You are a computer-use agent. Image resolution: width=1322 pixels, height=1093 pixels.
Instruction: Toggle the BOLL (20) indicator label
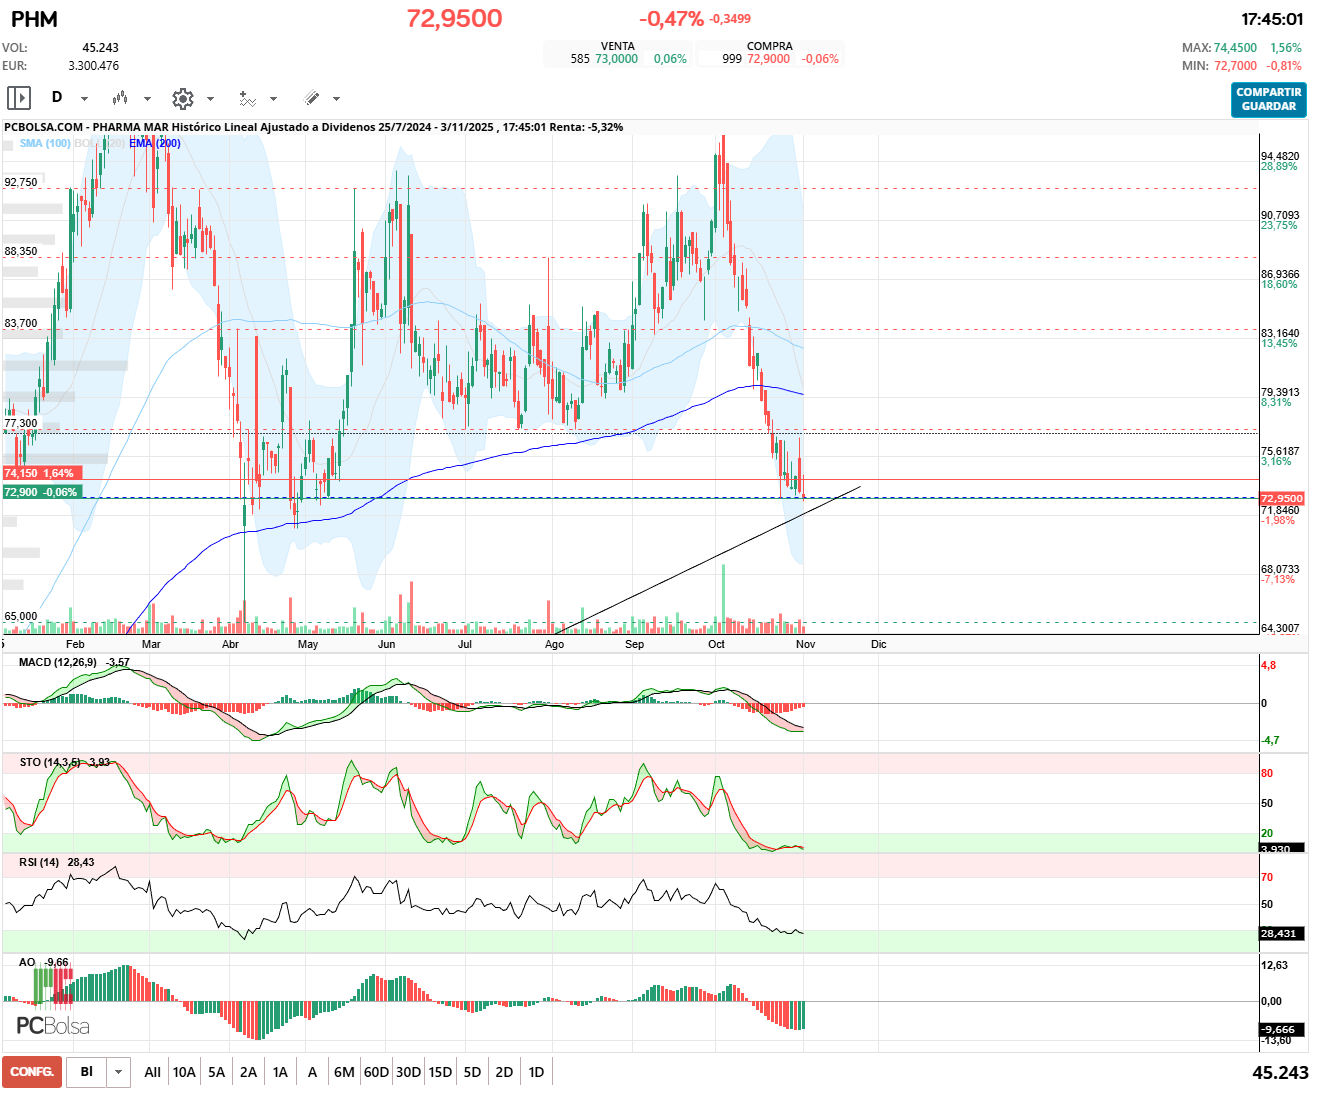100,143
